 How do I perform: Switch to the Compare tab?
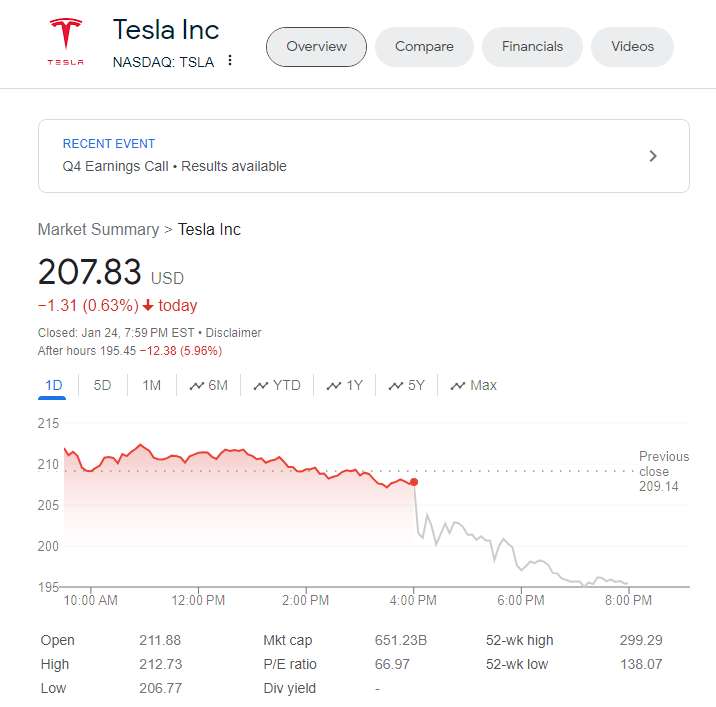click(x=424, y=47)
